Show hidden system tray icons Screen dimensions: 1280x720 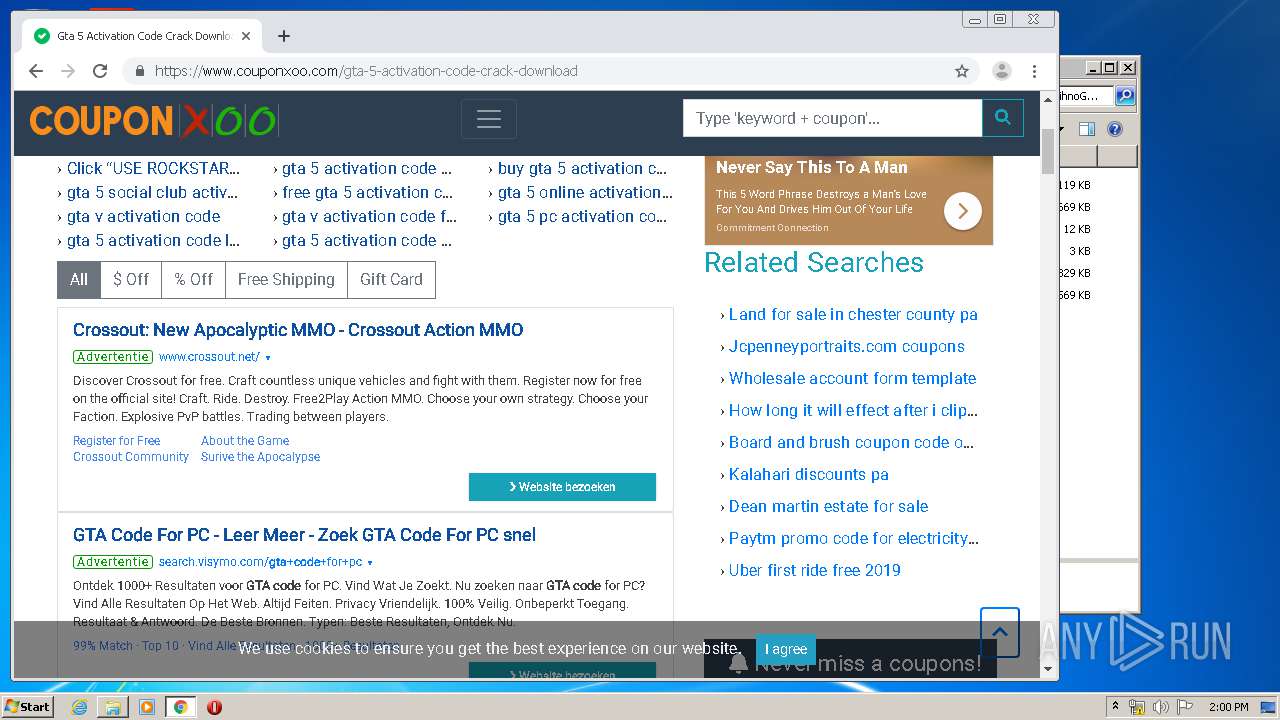pos(1115,707)
